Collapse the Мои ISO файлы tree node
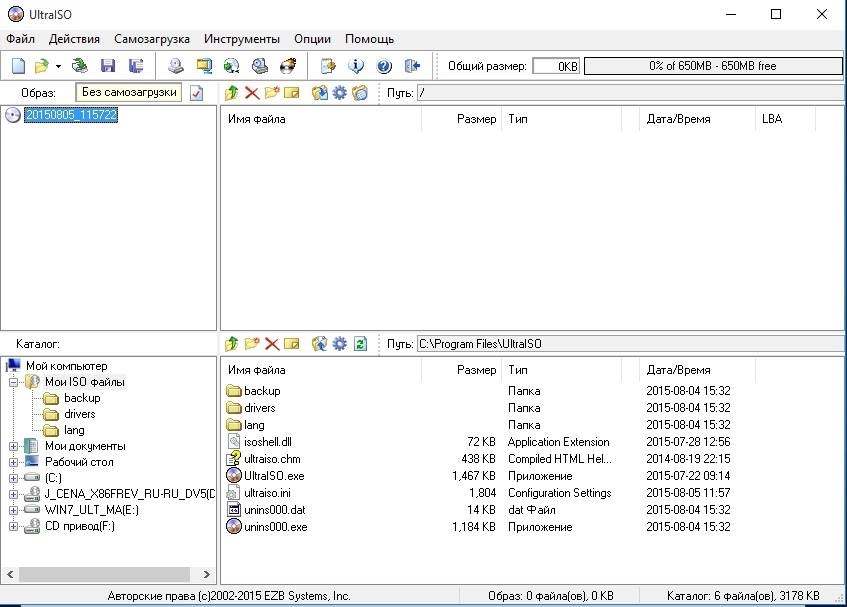The height and width of the screenshot is (607, 847). click(14, 382)
